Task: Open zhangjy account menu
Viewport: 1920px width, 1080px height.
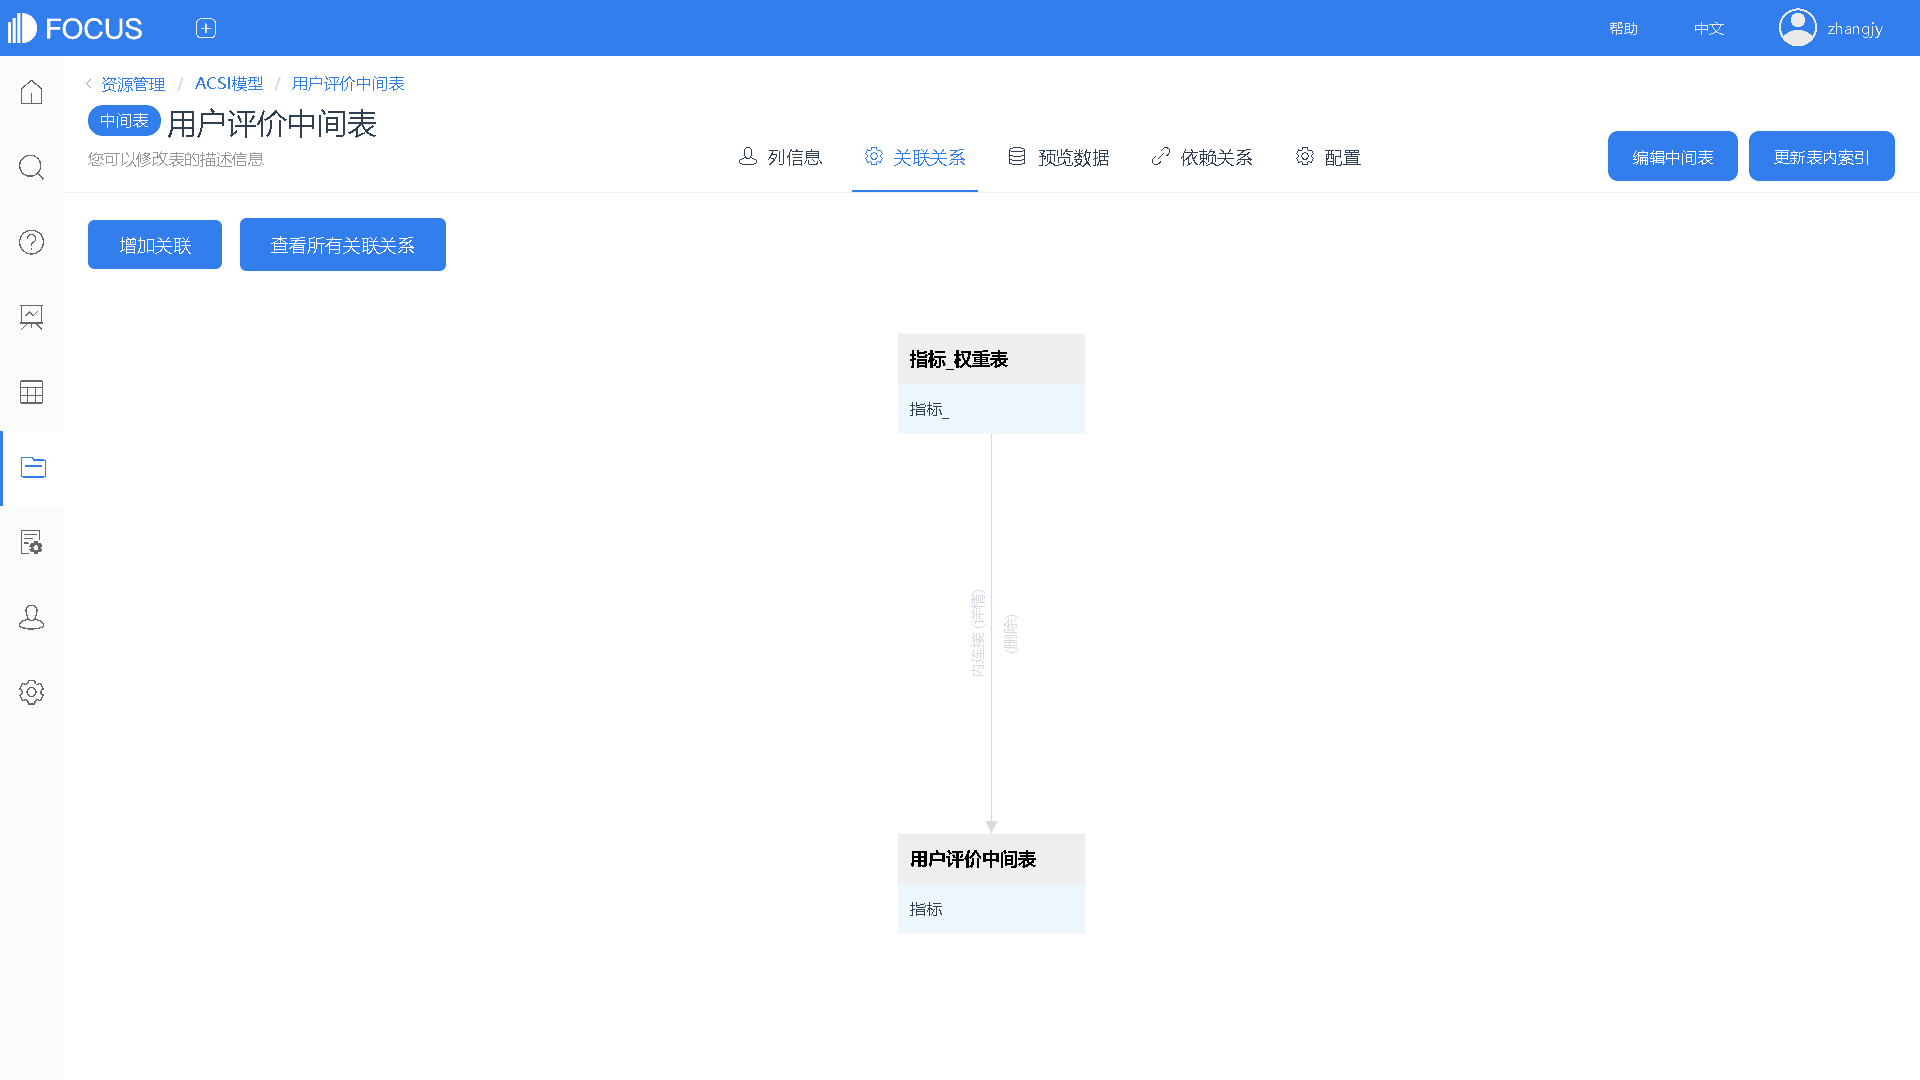Action: pyautogui.click(x=1855, y=29)
